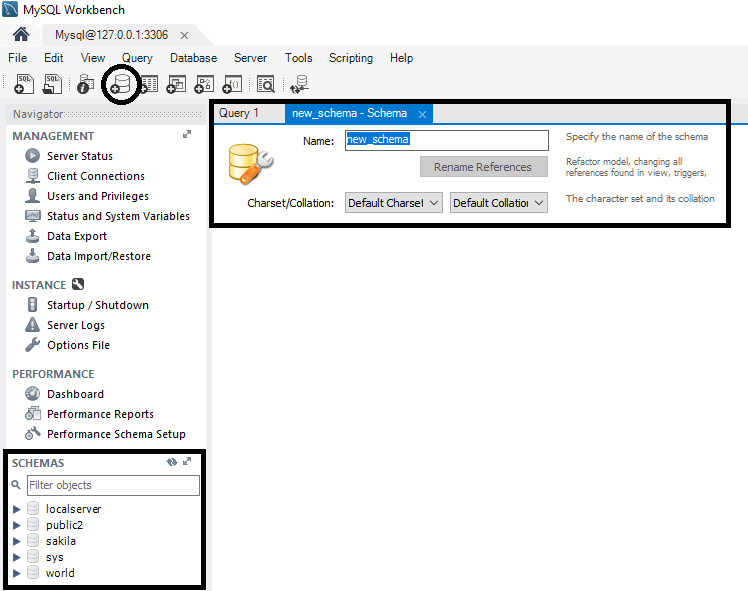Click the search table data icon

click(265, 85)
